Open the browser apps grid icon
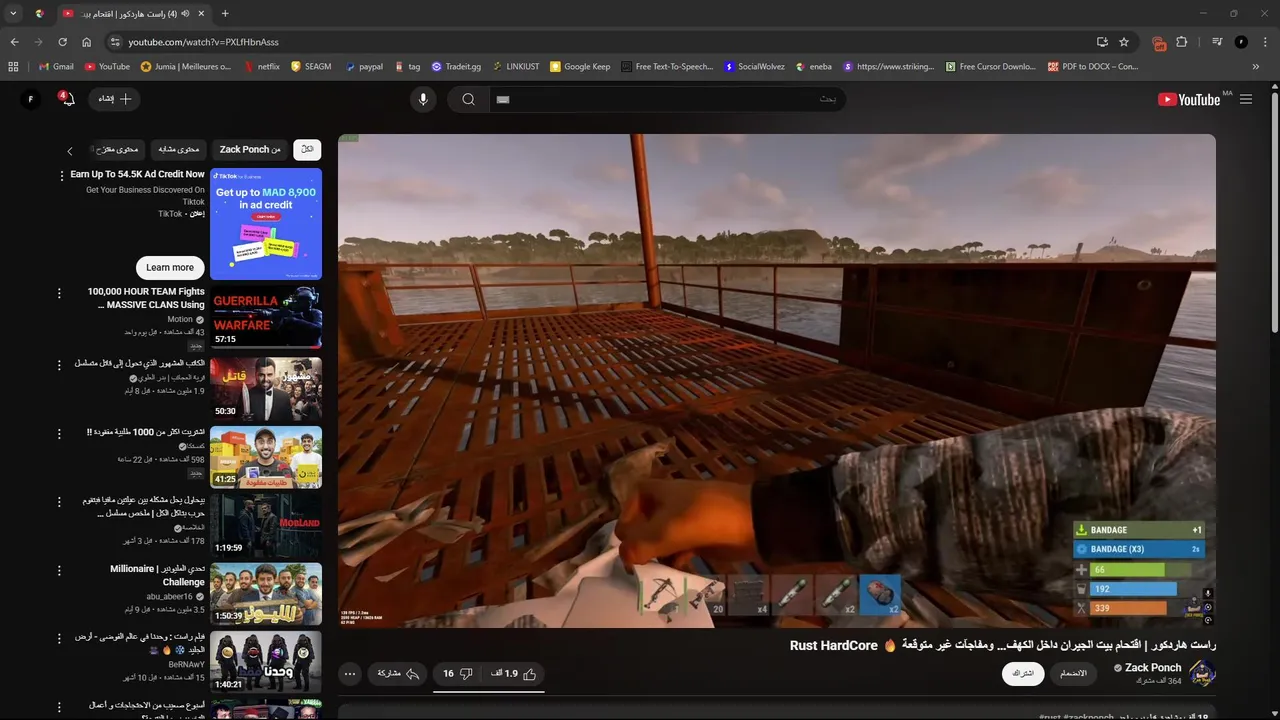 [x=13, y=67]
